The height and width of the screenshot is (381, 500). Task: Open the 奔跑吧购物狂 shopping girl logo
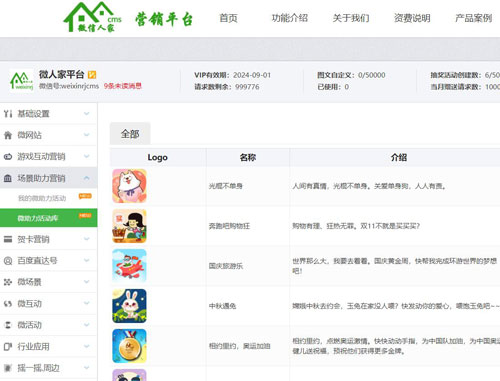129,226
